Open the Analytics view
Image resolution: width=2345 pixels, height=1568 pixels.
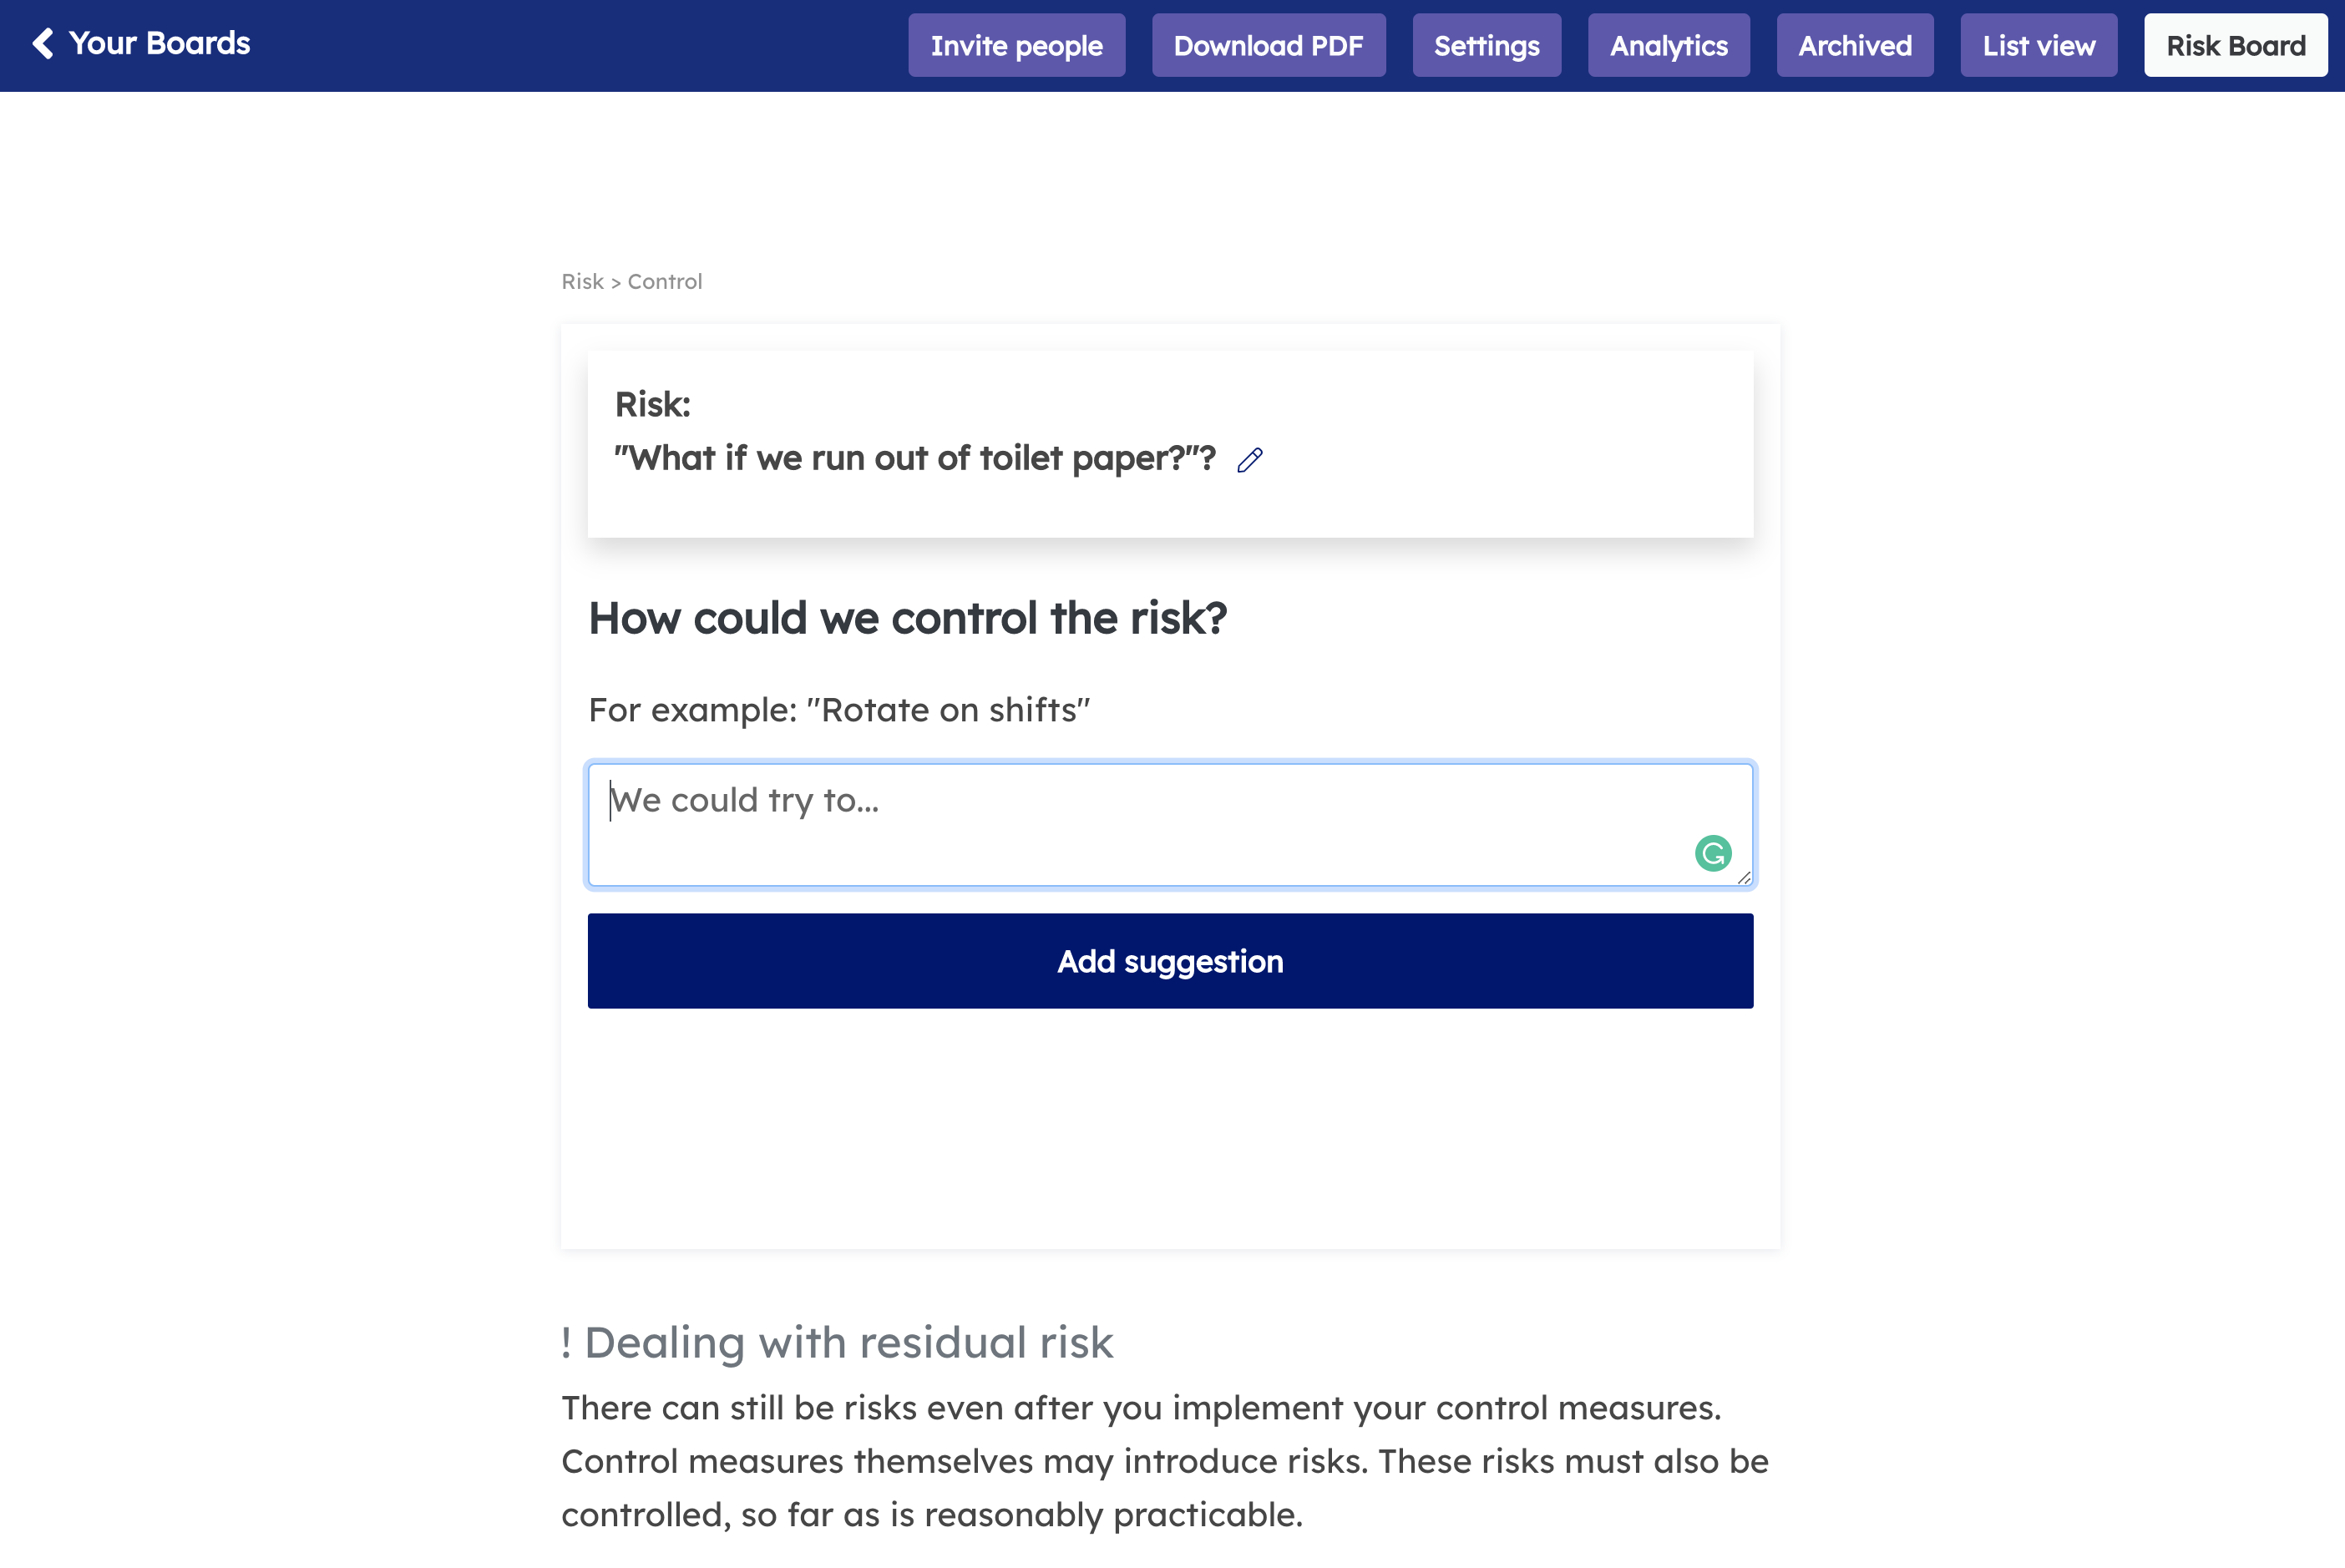1668,45
